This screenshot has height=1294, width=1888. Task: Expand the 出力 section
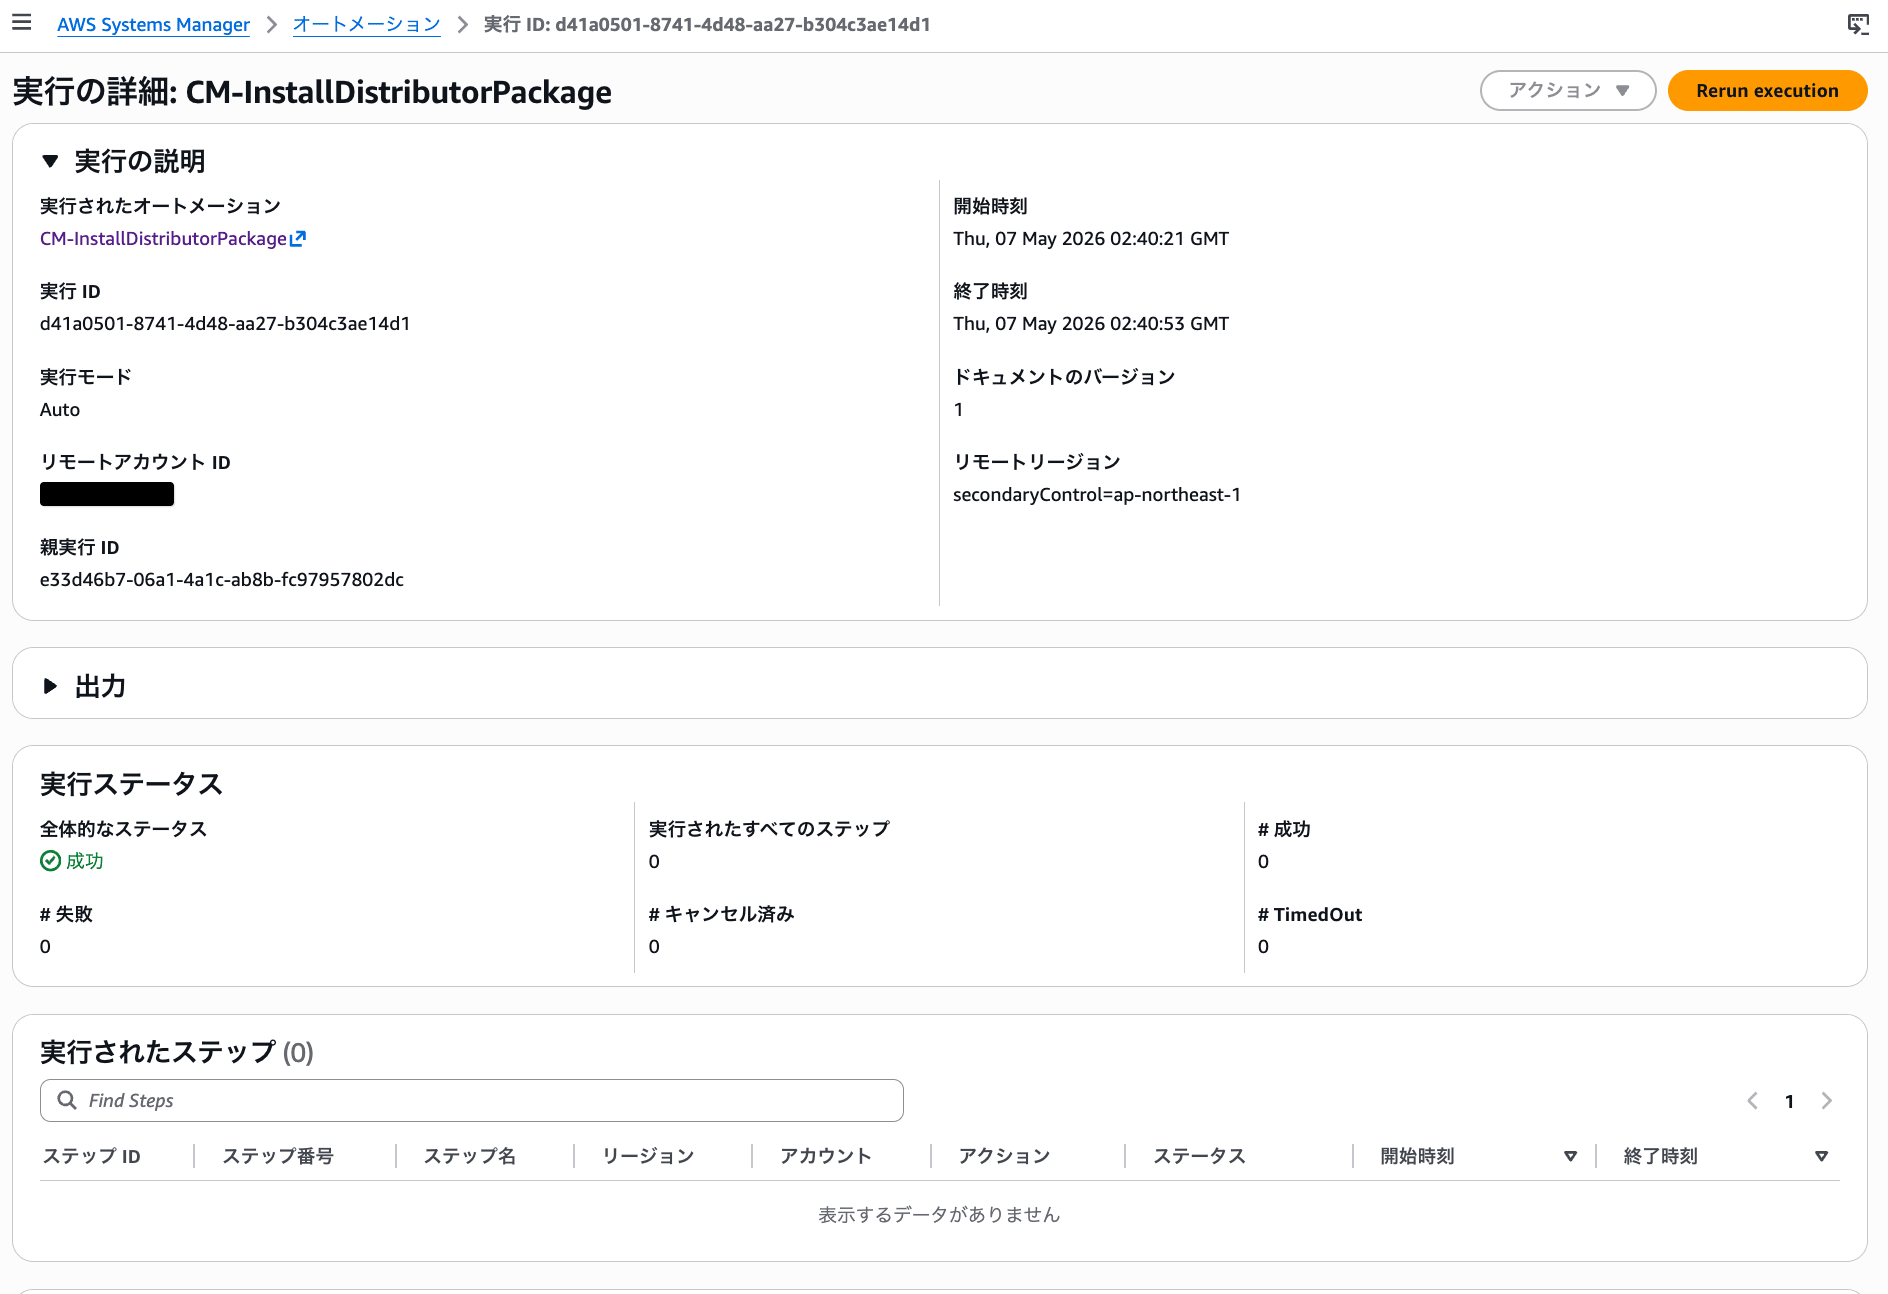point(50,686)
